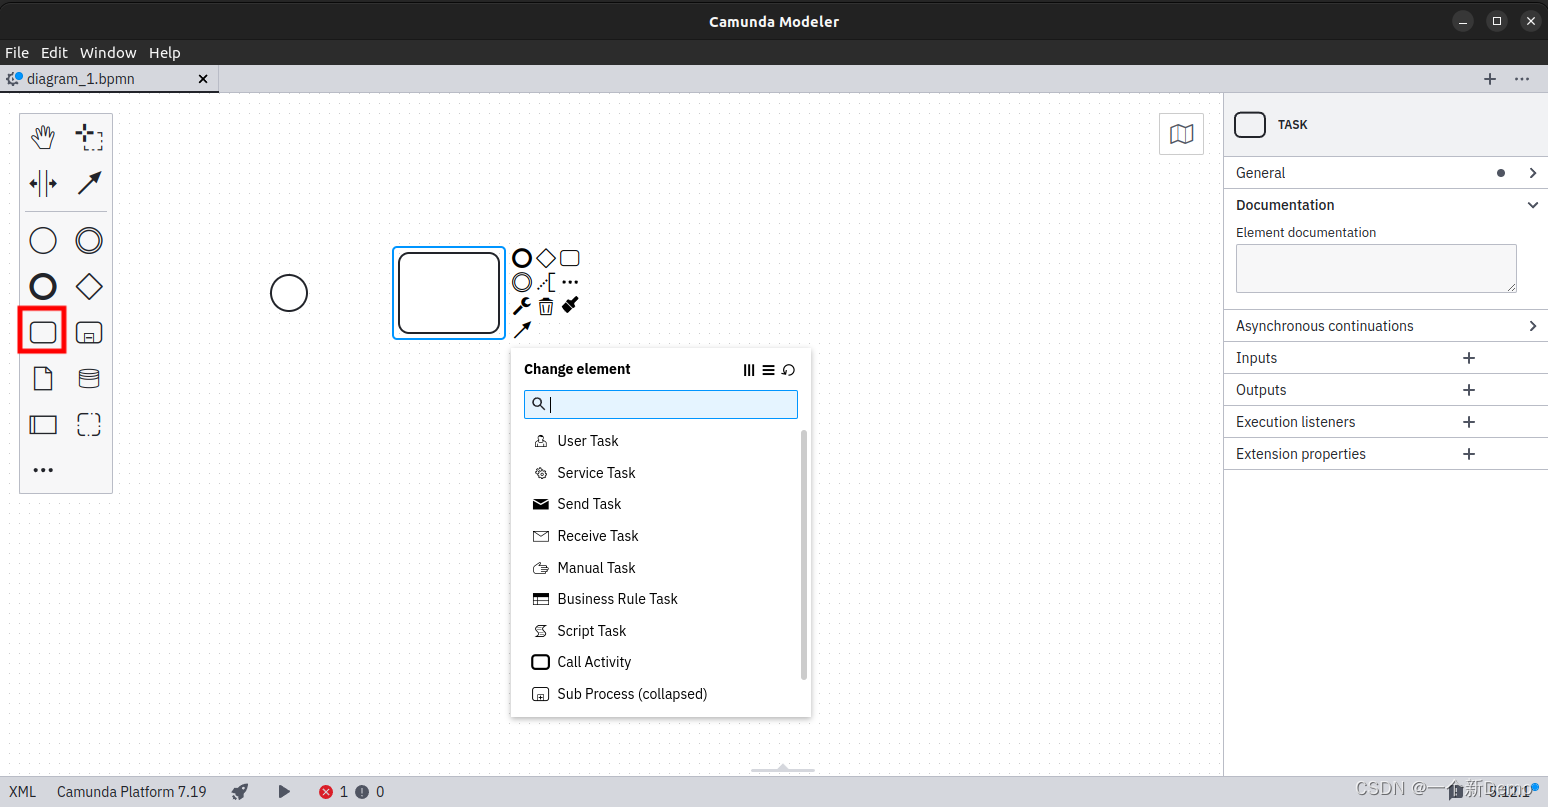
Task: Append an intermediate event from the context pad
Action: click(x=522, y=282)
